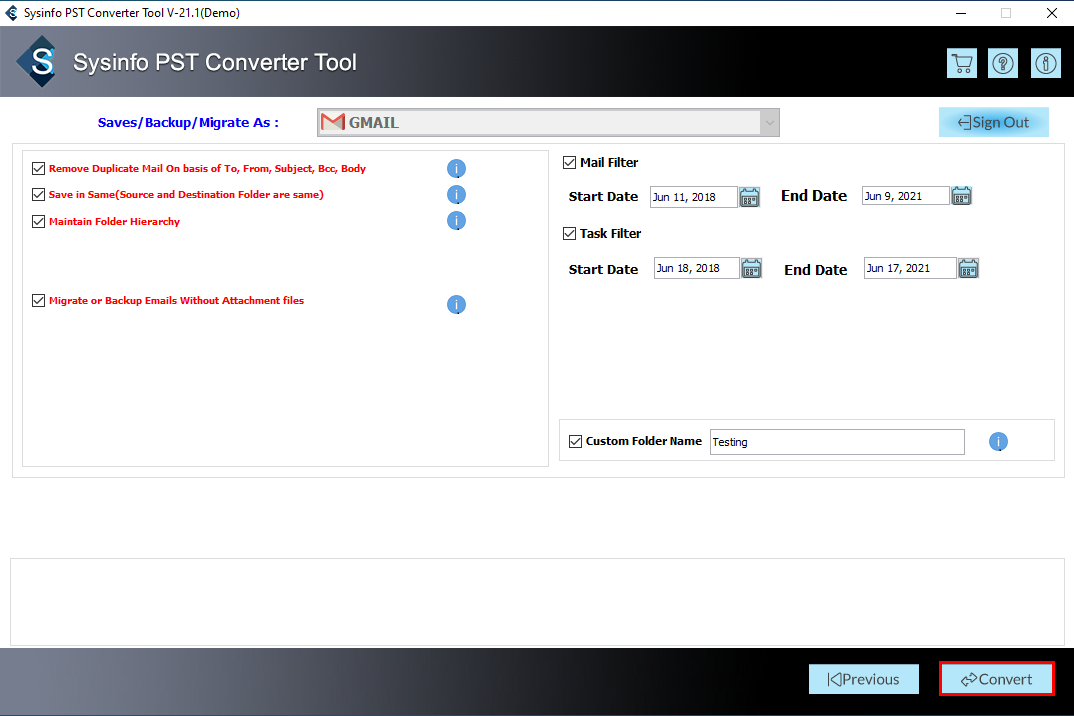This screenshot has width=1074, height=716.
Task: Open calendar for Task Filter End Date
Action: coord(969,269)
